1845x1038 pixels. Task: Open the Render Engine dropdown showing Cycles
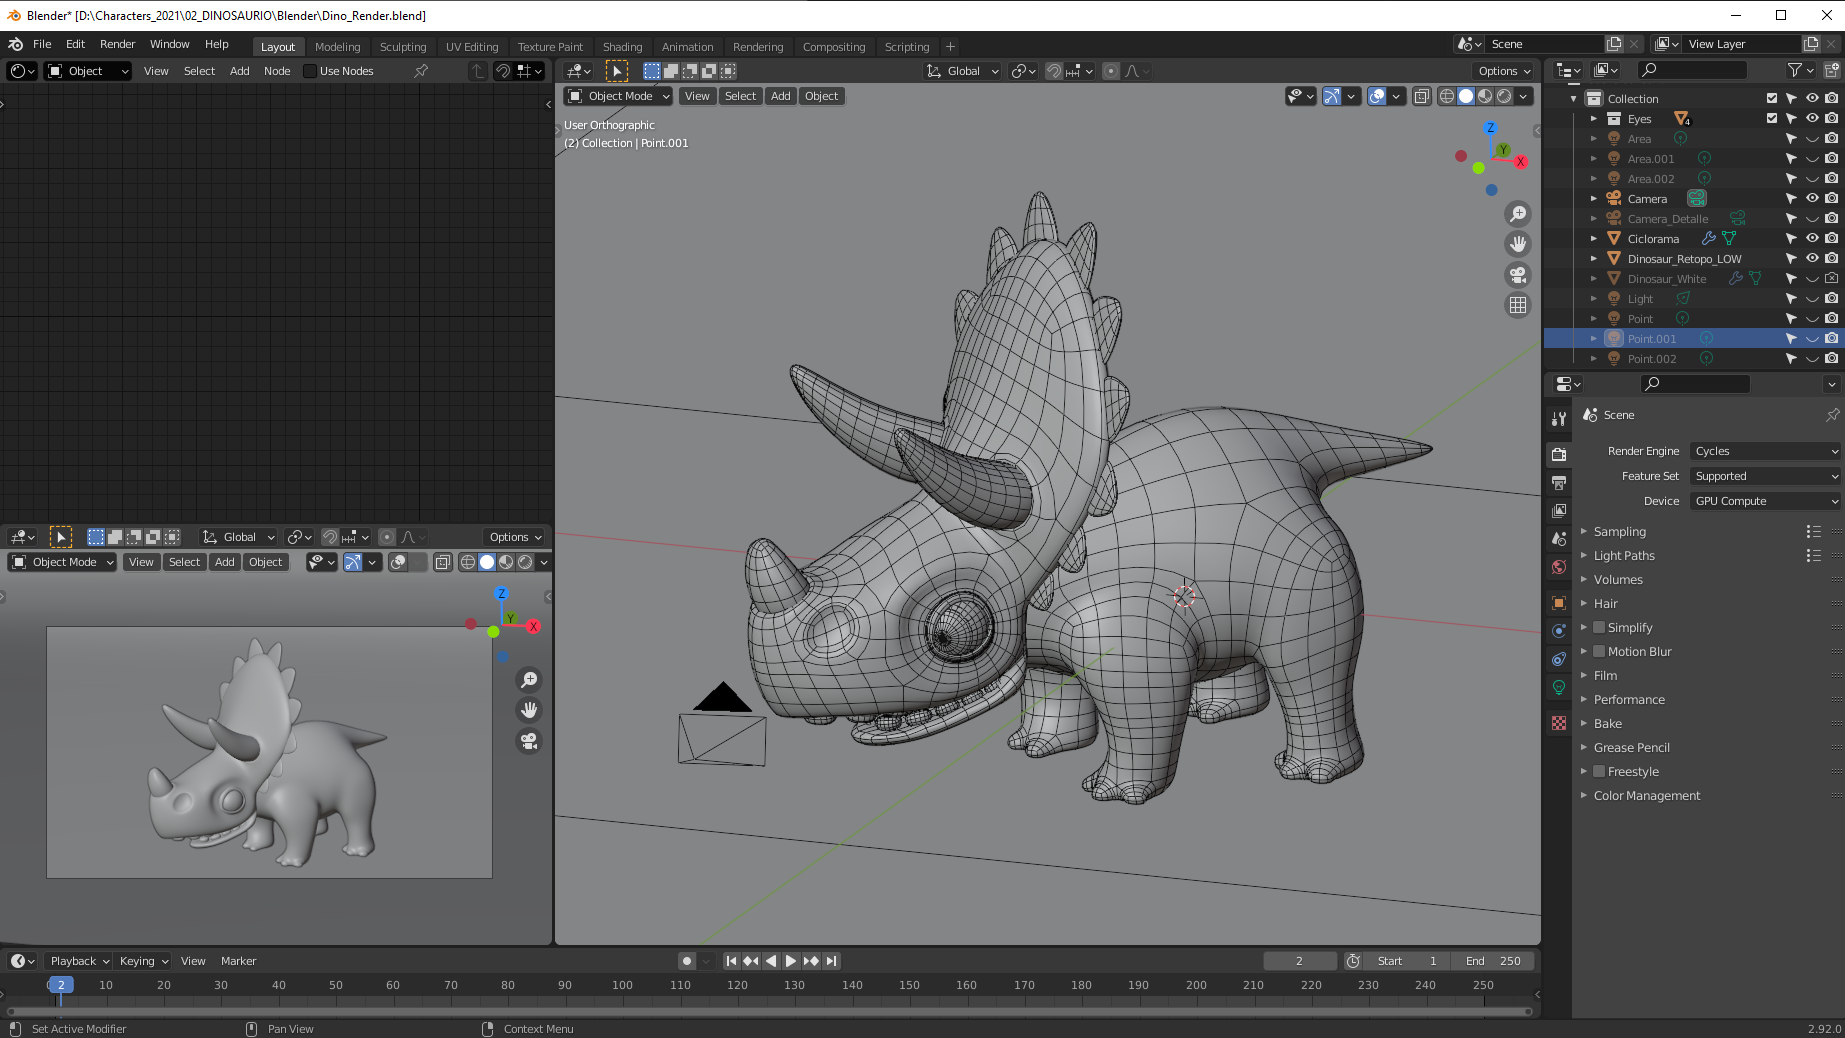[1765, 451]
